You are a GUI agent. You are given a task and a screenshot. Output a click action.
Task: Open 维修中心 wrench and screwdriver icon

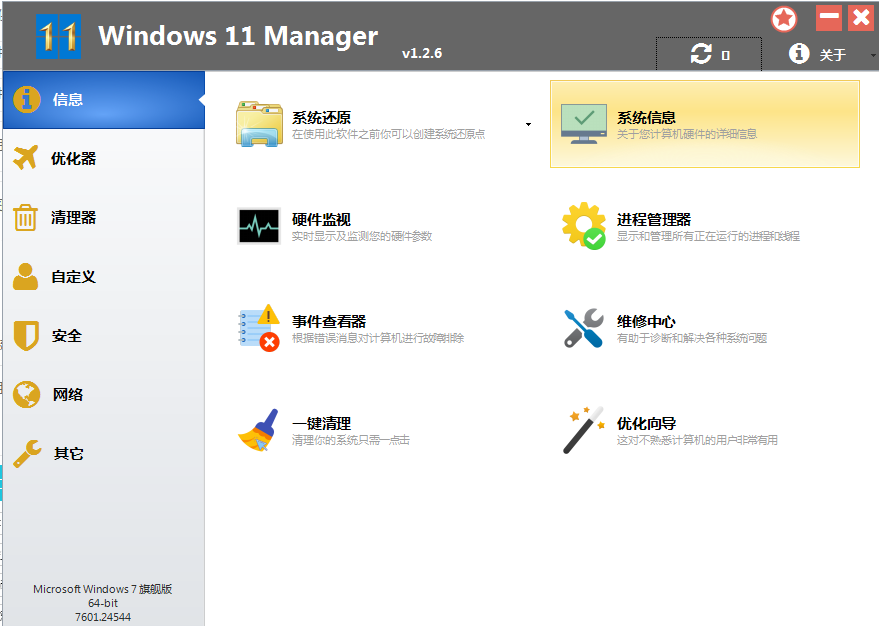(x=584, y=328)
